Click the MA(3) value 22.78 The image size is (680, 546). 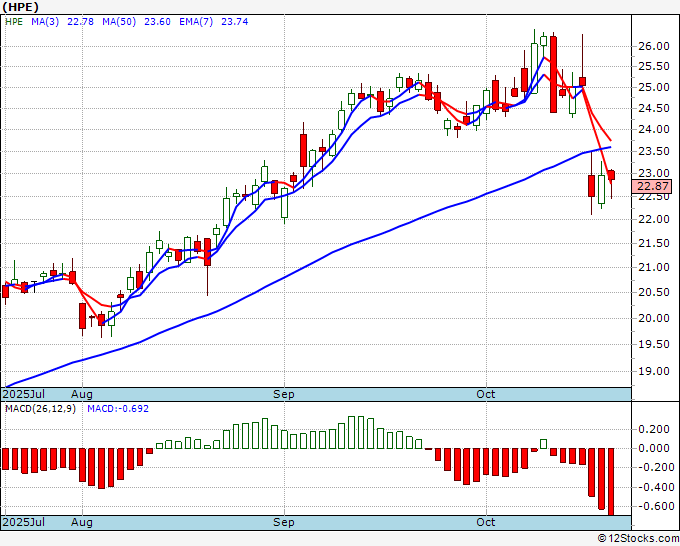[80, 22]
